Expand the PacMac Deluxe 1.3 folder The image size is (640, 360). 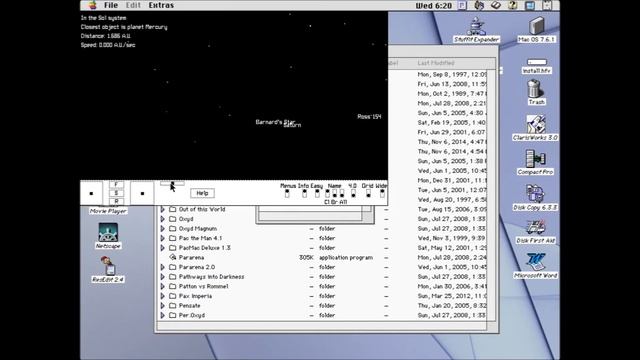pyautogui.click(x=162, y=248)
